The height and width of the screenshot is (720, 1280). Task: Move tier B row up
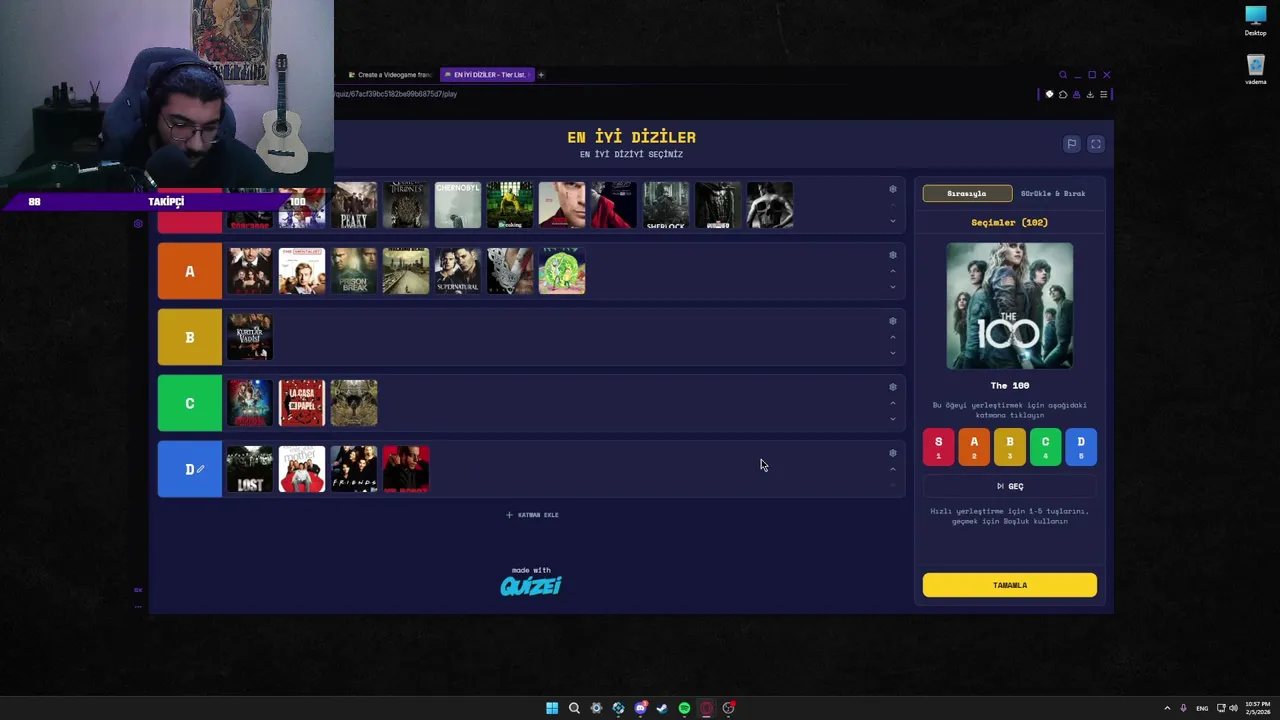pyautogui.click(x=893, y=337)
